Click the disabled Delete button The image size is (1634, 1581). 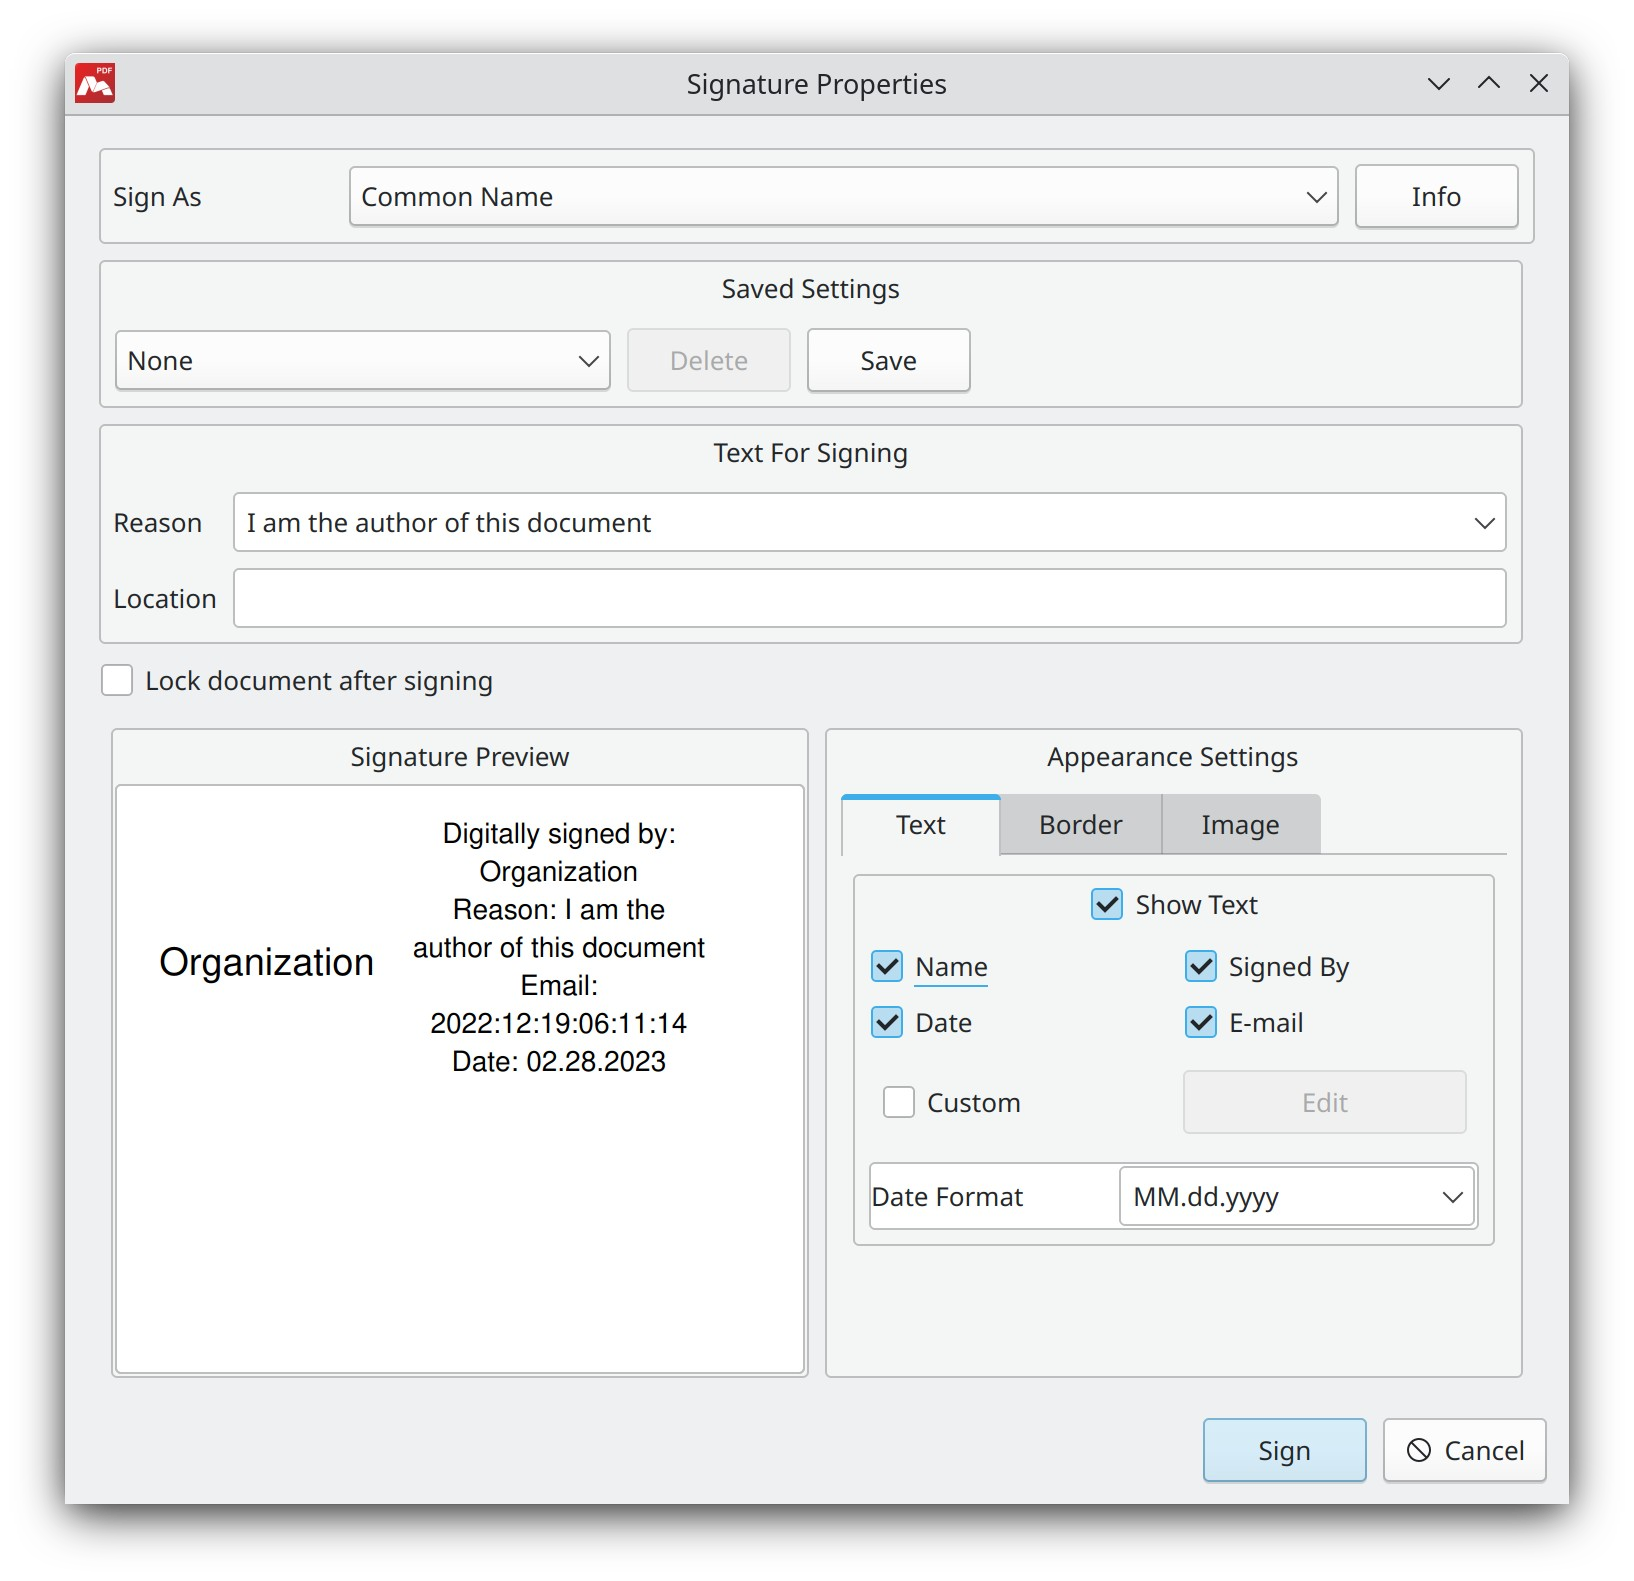pyautogui.click(x=709, y=360)
